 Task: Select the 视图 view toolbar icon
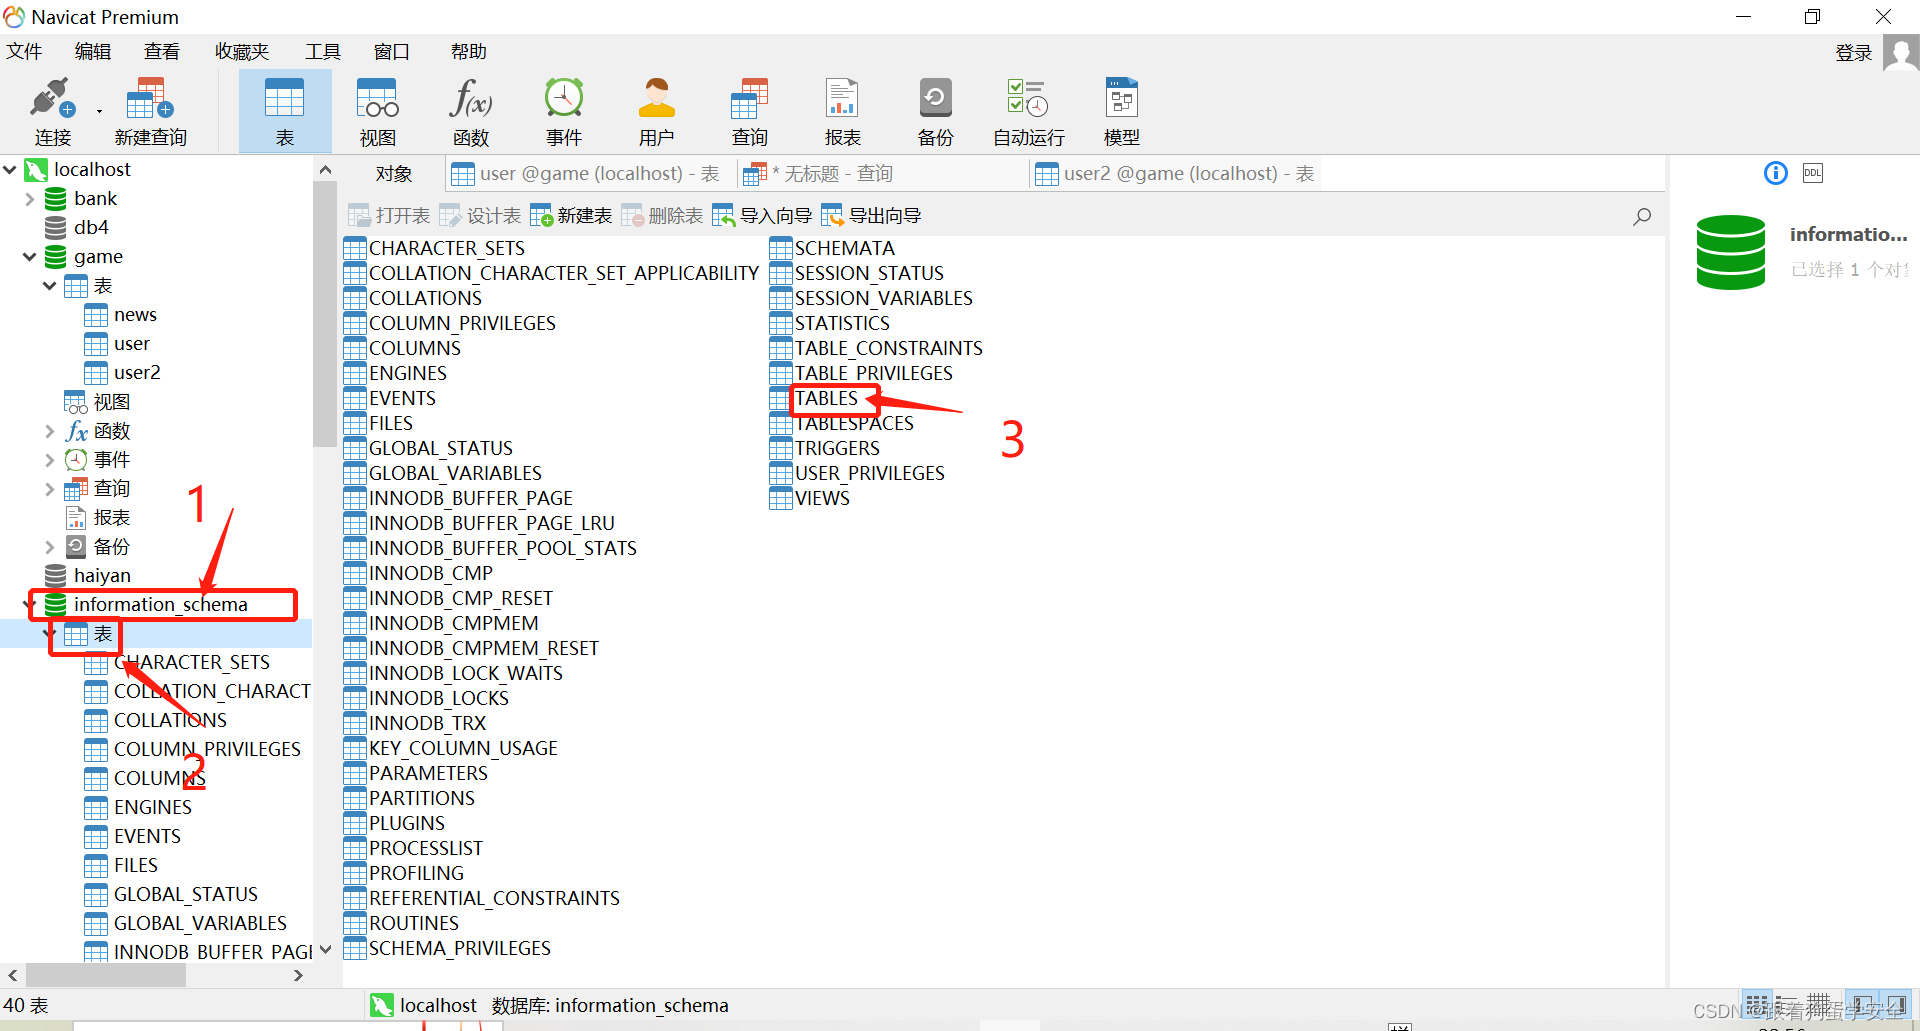tap(378, 99)
